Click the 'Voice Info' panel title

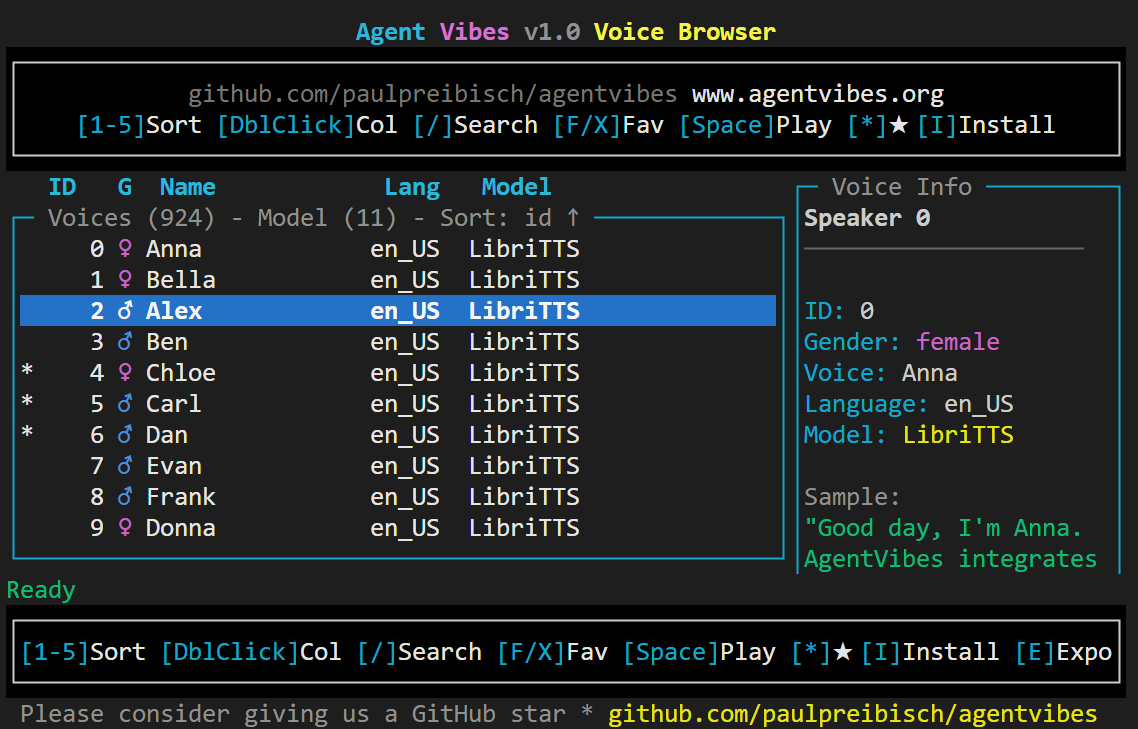coord(901,187)
